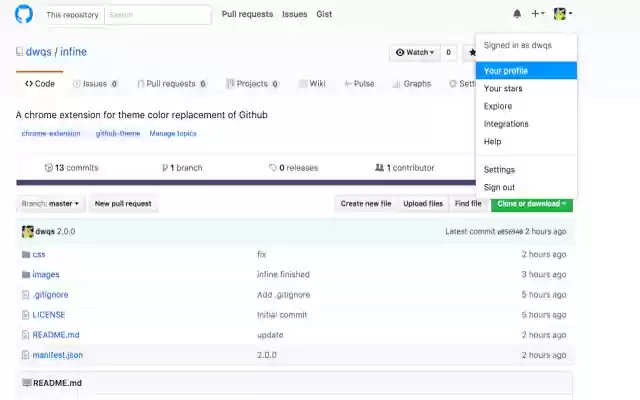Viewport: 640px width, 400px height.
Task: Click the watchers count 0
Action: pyautogui.click(x=449, y=52)
